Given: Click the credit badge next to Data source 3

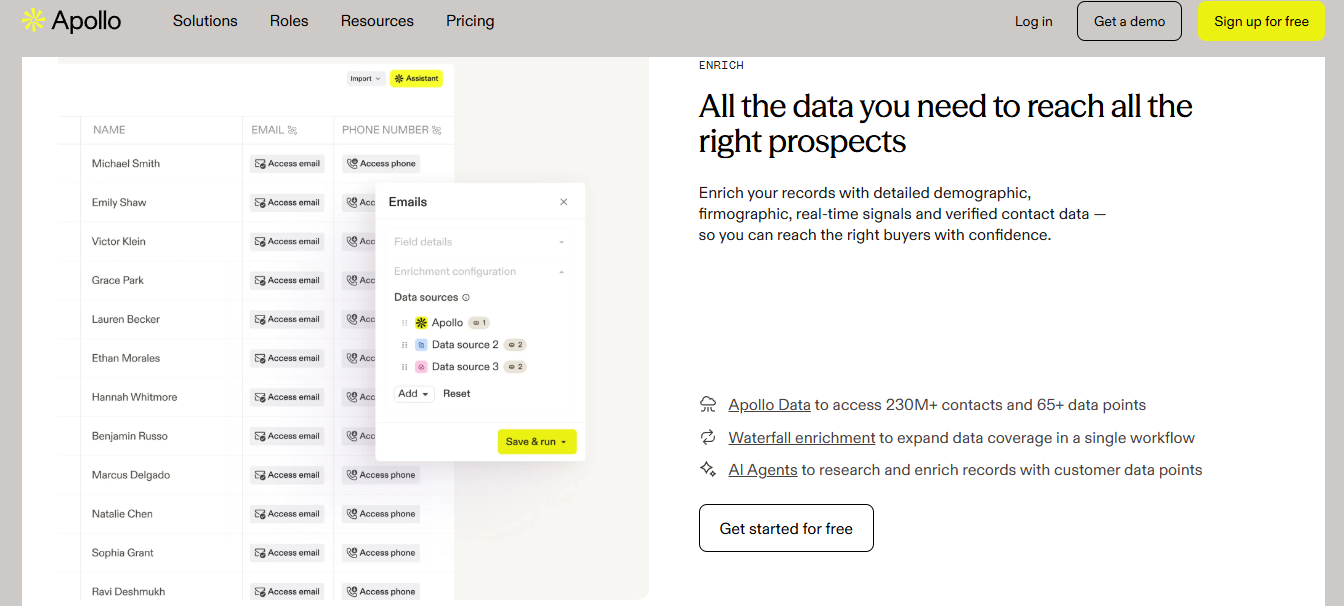Looking at the screenshot, I should tap(515, 367).
